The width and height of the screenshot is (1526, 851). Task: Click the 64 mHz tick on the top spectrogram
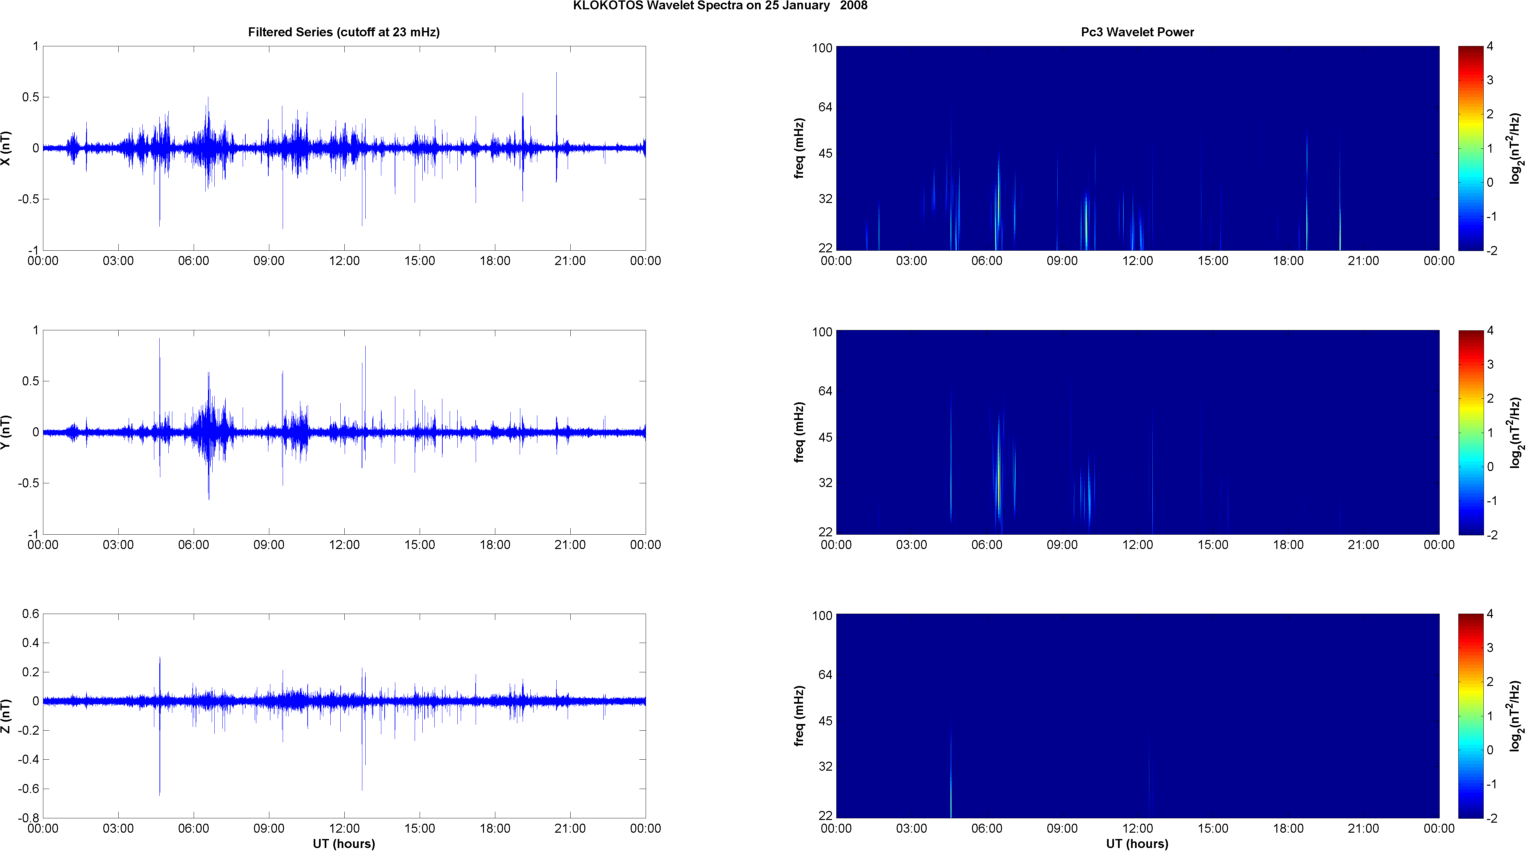pos(825,107)
